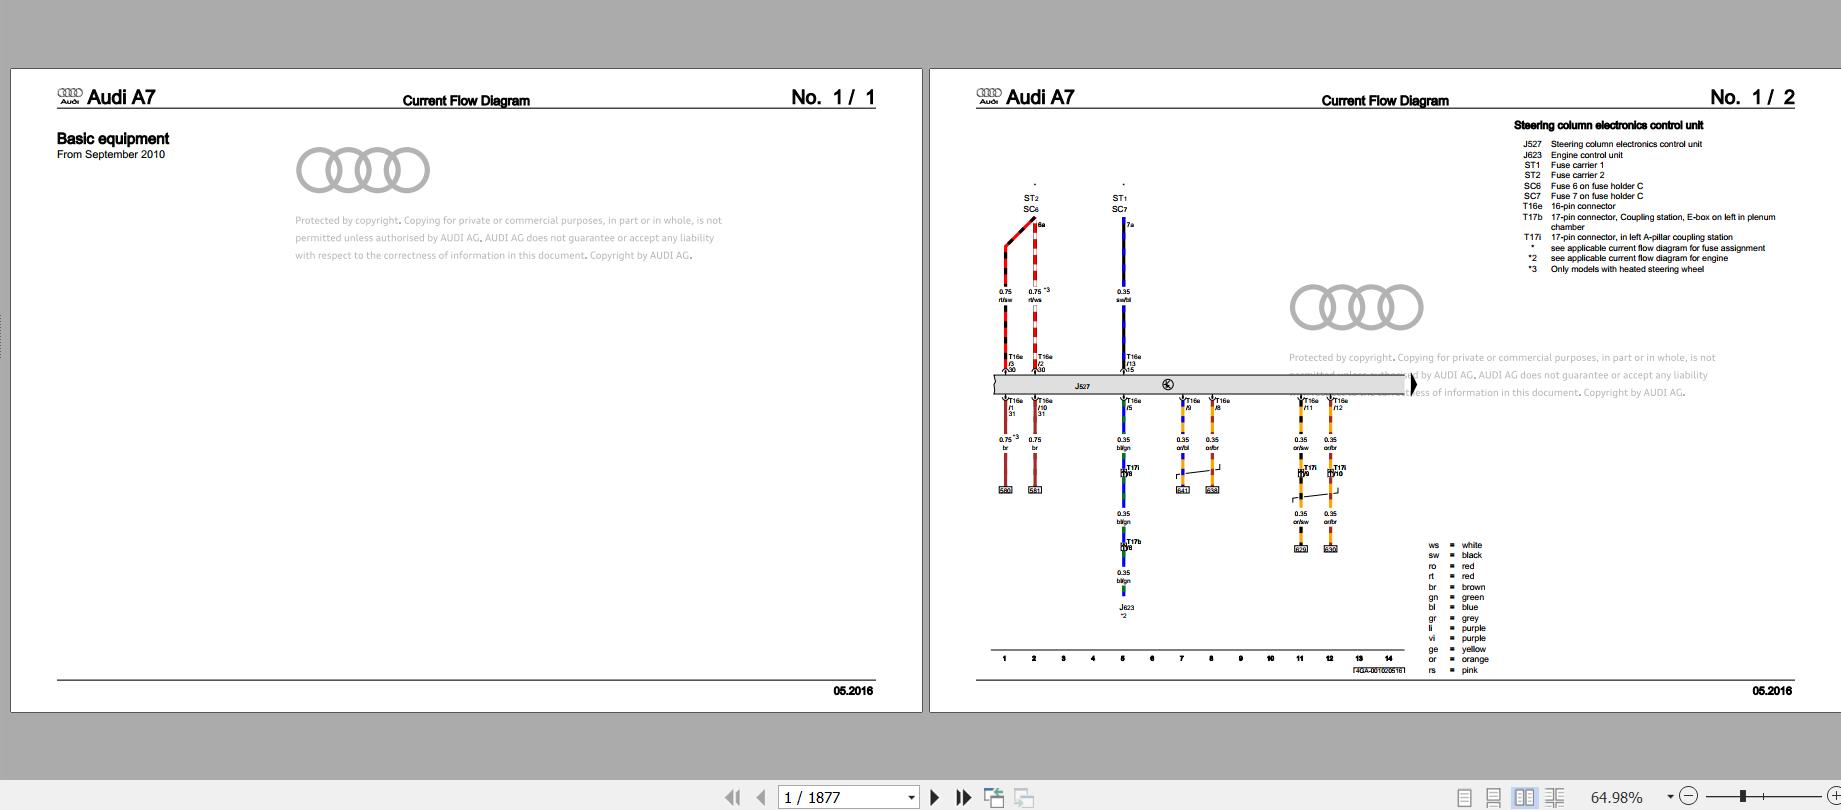Image resolution: width=1841 pixels, height=810 pixels.
Task: Click the ST1 SC7 fuse label
Action: pyautogui.click(x=1119, y=204)
